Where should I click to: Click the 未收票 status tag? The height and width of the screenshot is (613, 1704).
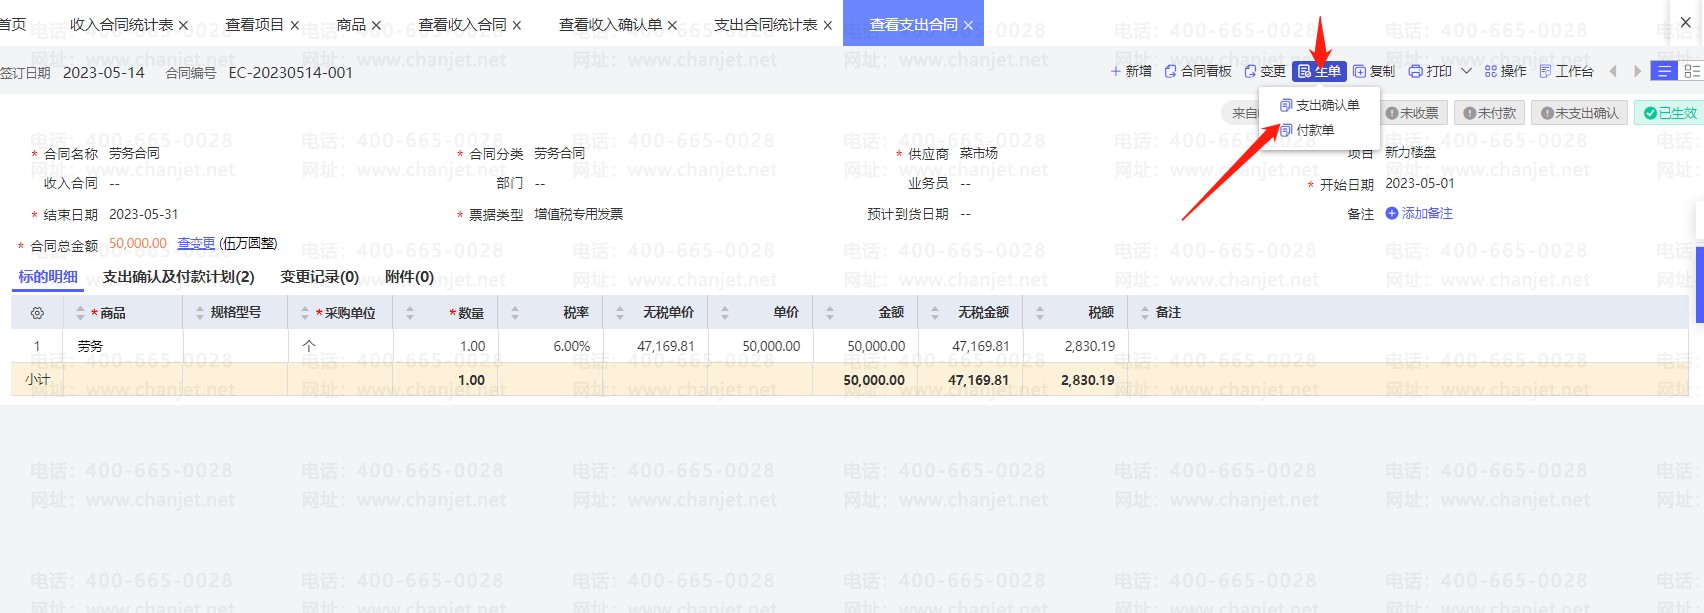[x=1412, y=113]
